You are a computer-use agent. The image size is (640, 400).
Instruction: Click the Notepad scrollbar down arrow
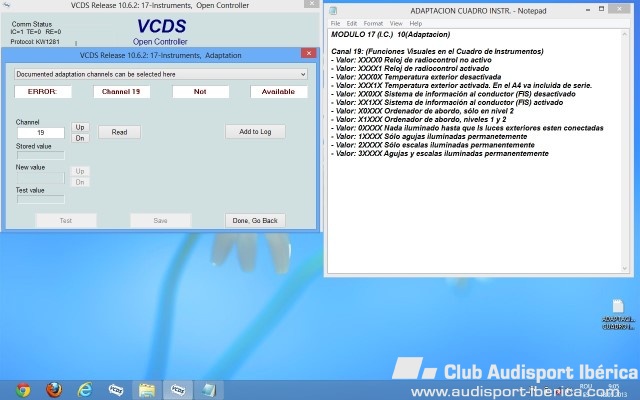pyautogui.click(x=624, y=268)
